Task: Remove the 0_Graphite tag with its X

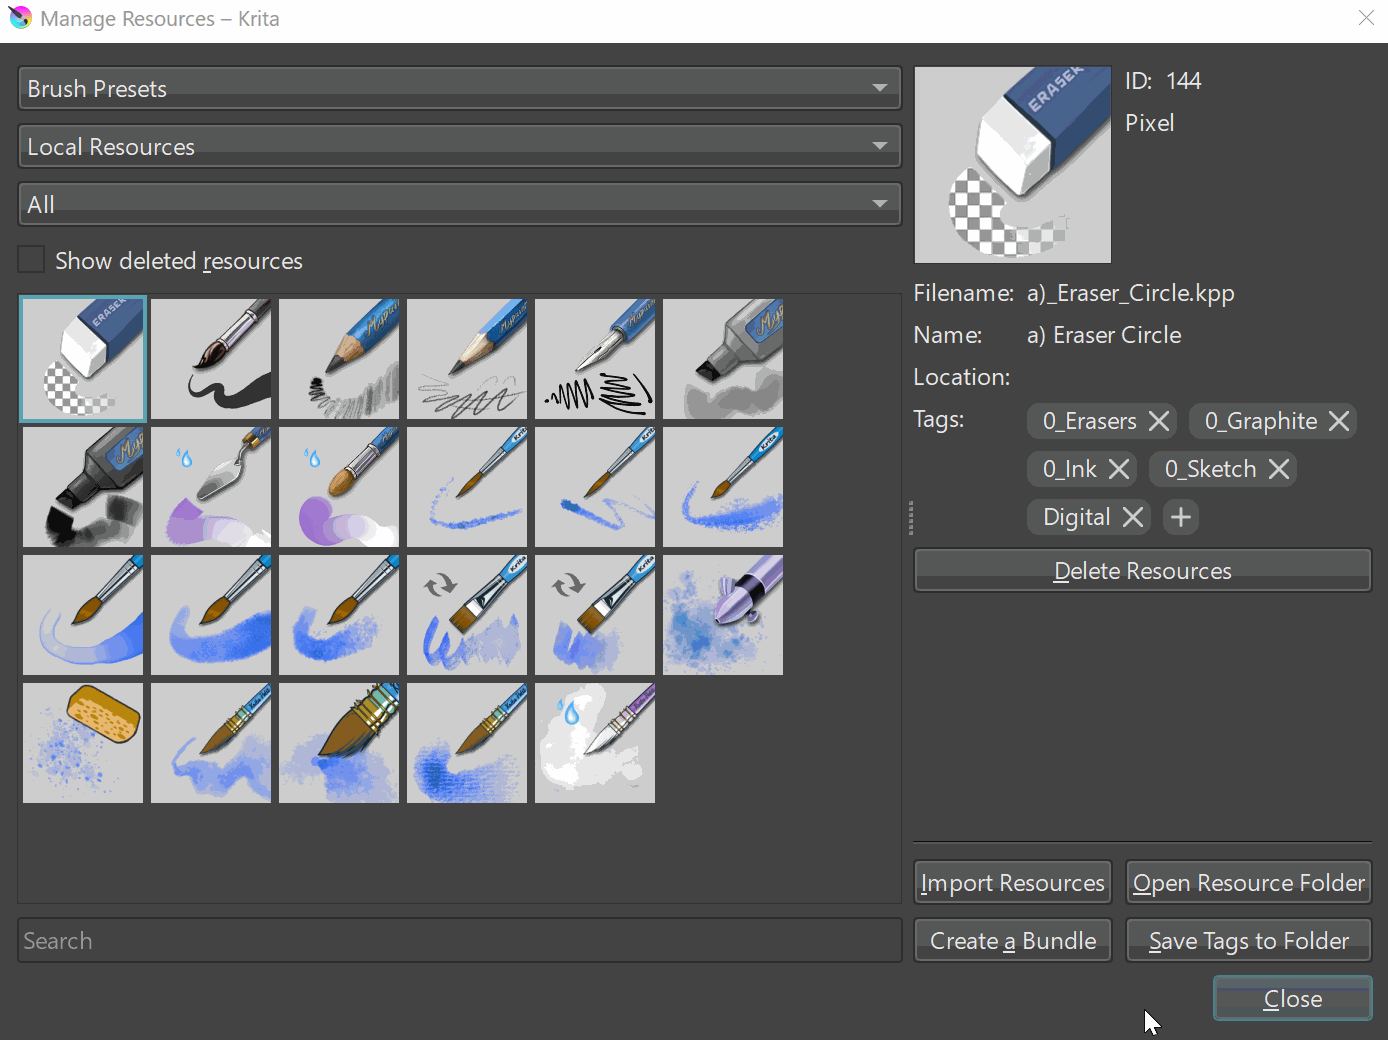Action: 1339,421
